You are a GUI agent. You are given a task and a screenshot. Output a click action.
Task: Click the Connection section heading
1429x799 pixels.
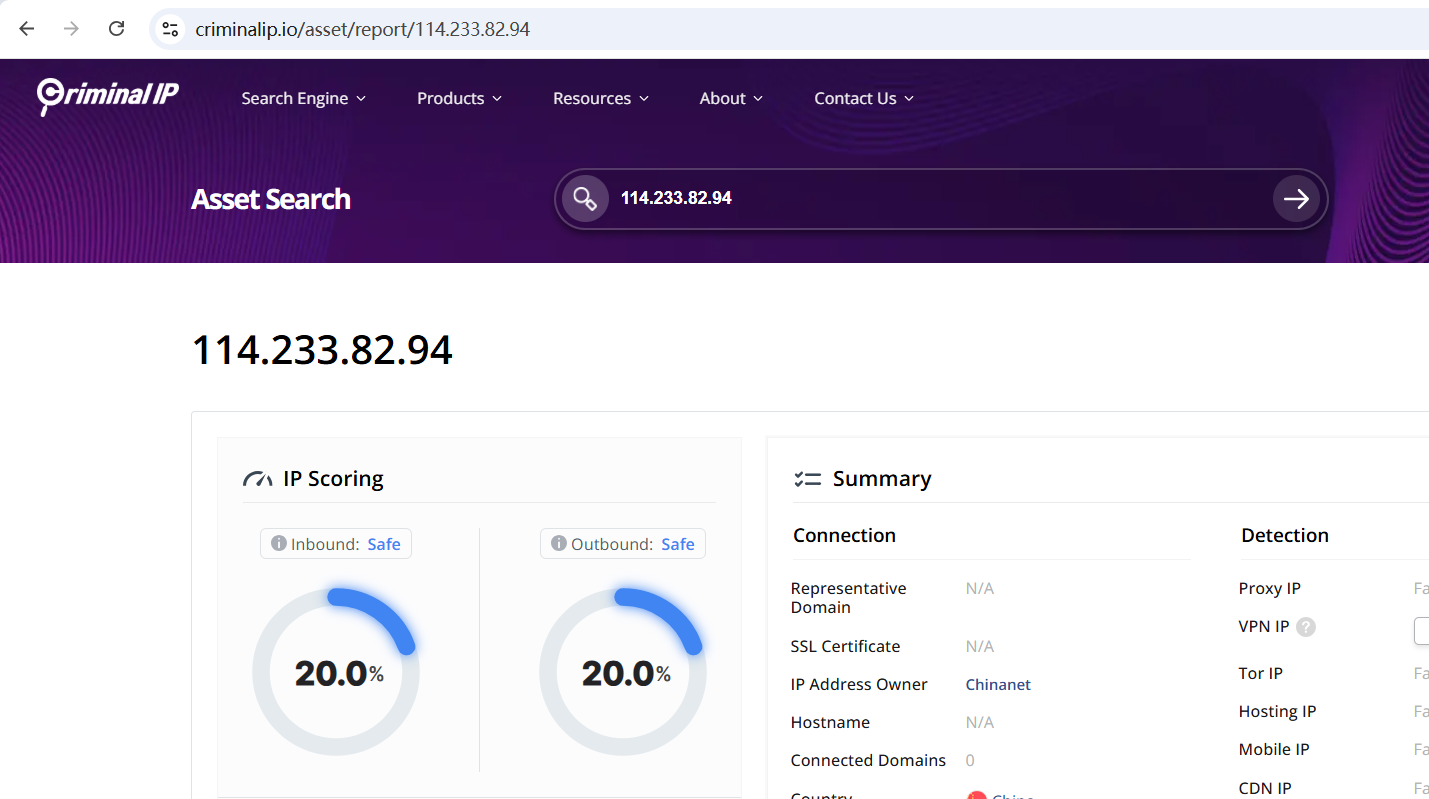tap(845, 535)
